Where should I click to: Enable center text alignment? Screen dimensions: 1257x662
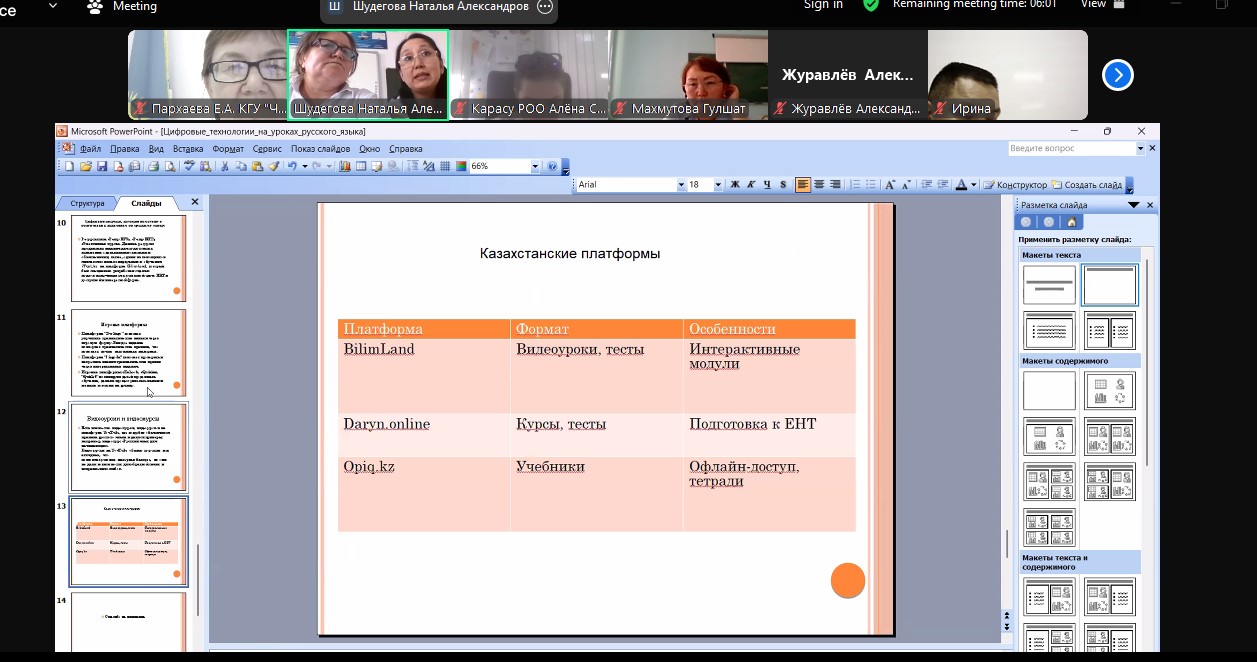819,185
